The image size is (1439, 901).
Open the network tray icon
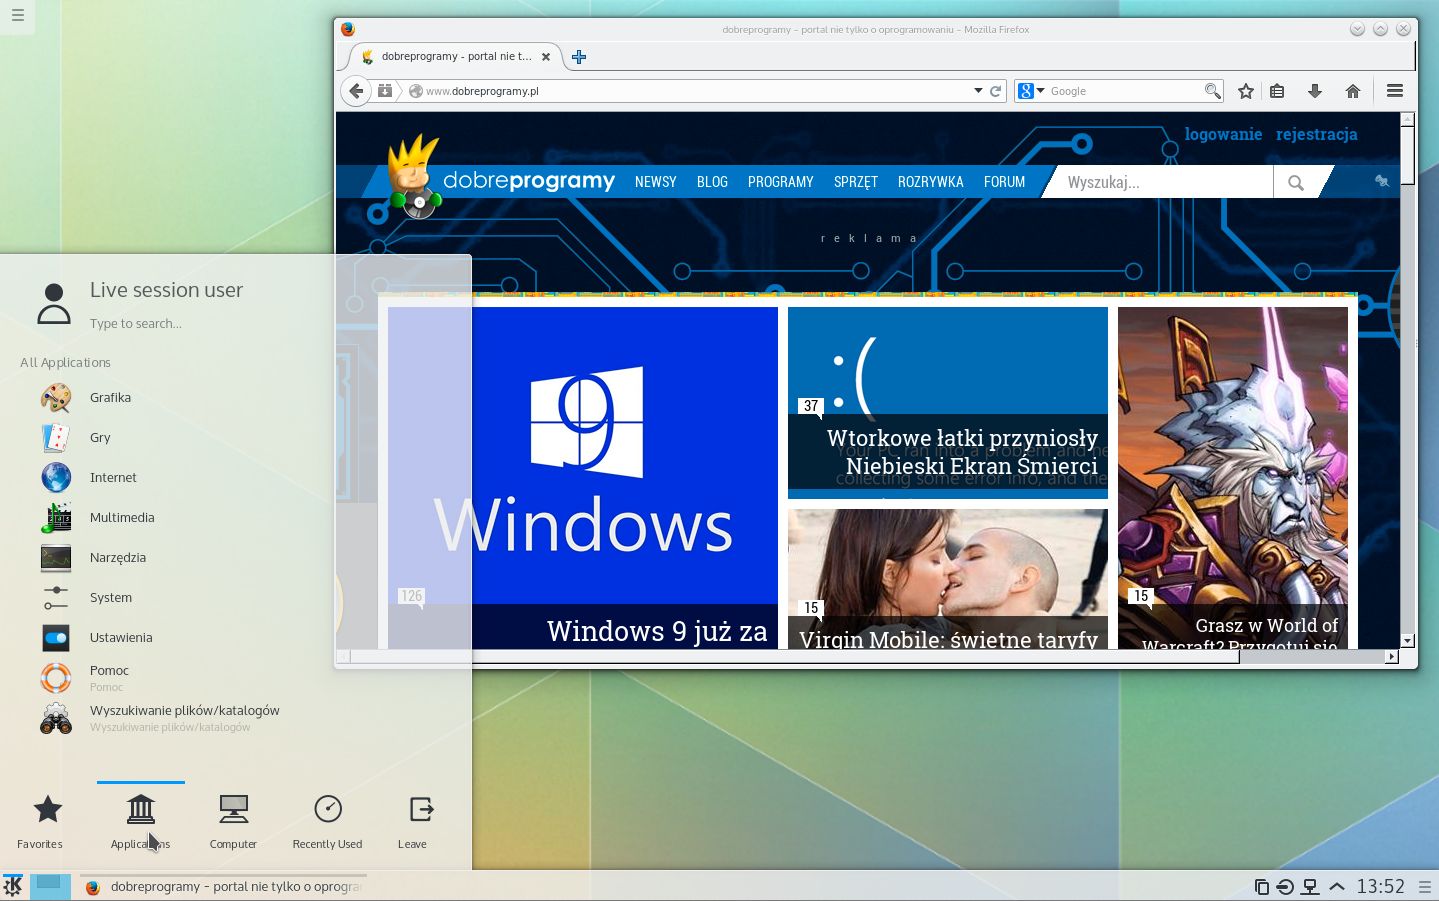pyautogui.click(x=1310, y=886)
